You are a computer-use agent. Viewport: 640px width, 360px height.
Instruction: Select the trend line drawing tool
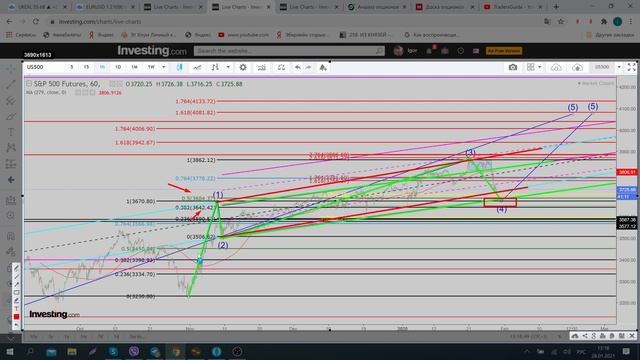point(11,84)
